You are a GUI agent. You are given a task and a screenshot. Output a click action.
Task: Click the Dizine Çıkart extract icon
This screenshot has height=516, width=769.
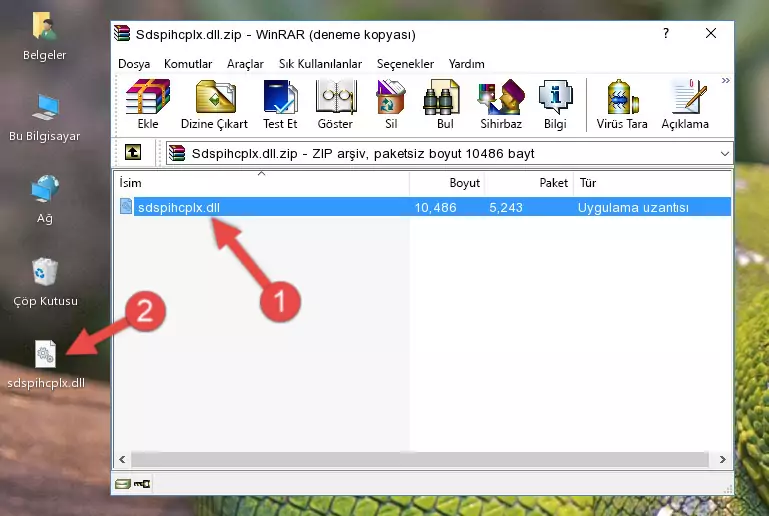(214, 104)
